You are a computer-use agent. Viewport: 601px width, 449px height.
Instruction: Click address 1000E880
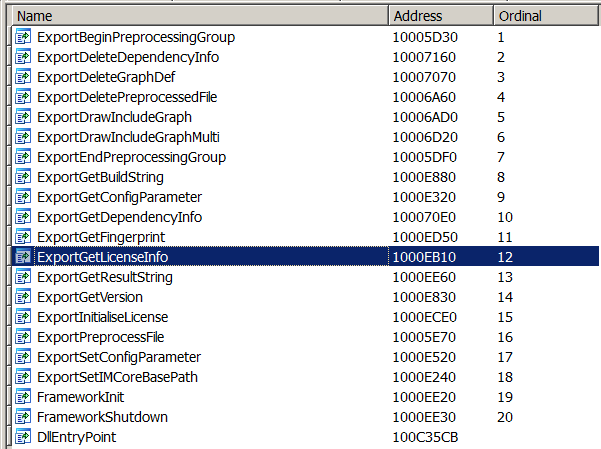coord(424,177)
